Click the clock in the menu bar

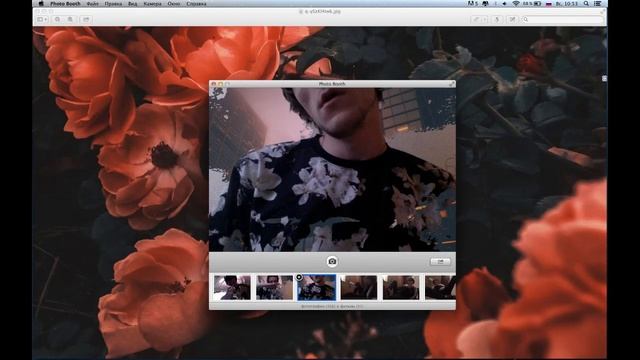pos(567,3)
